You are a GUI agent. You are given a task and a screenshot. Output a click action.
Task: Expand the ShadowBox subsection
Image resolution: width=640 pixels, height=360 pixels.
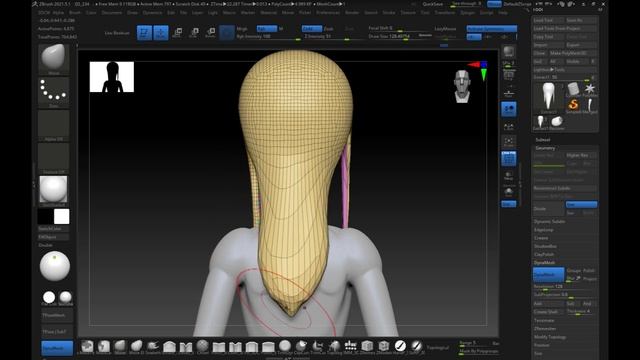click(x=545, y=246)
